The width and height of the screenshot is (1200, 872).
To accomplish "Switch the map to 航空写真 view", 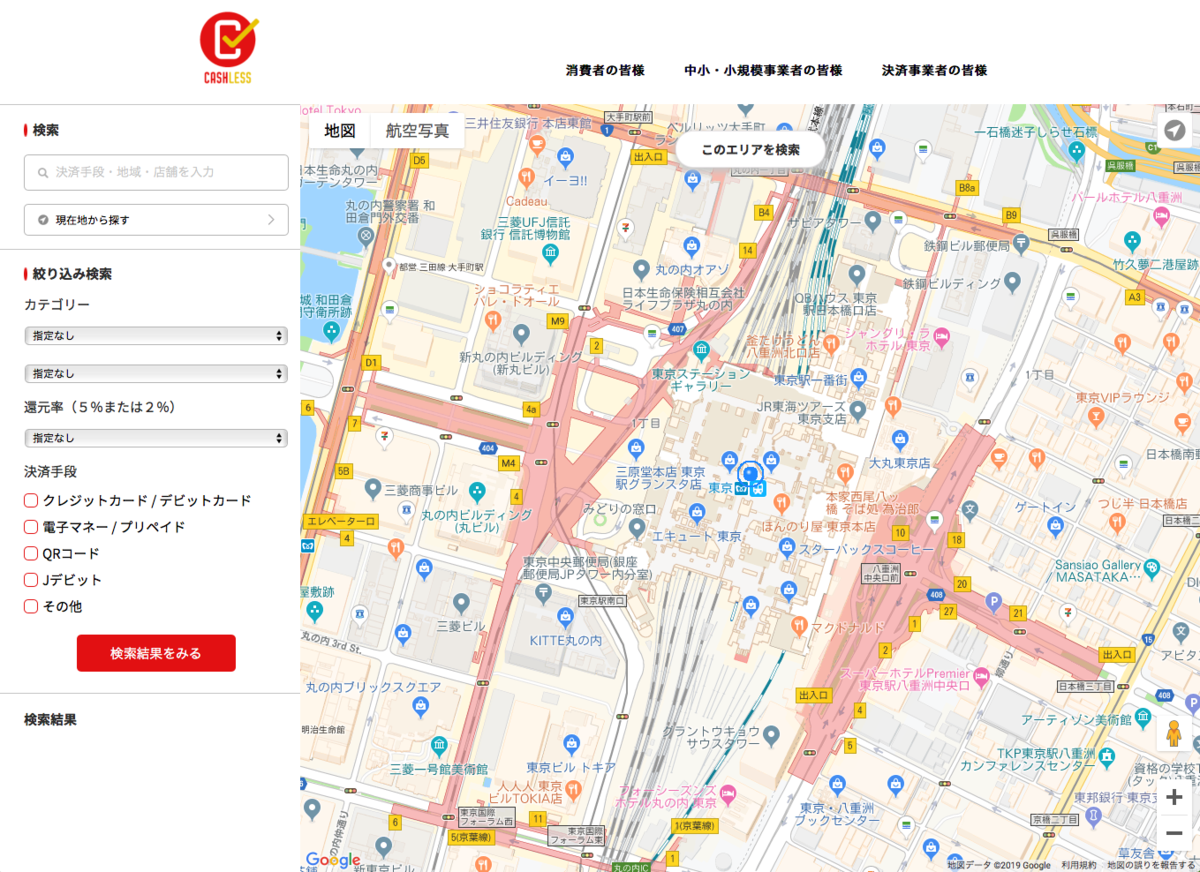I will coord(418,131).
